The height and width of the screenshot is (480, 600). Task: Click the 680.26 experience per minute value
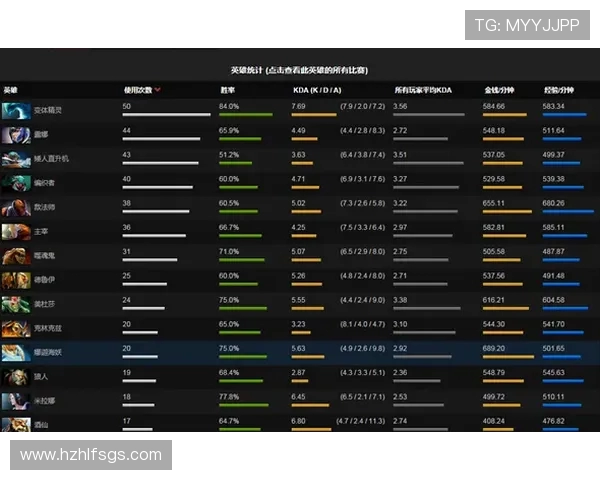(x=553, y=203)
